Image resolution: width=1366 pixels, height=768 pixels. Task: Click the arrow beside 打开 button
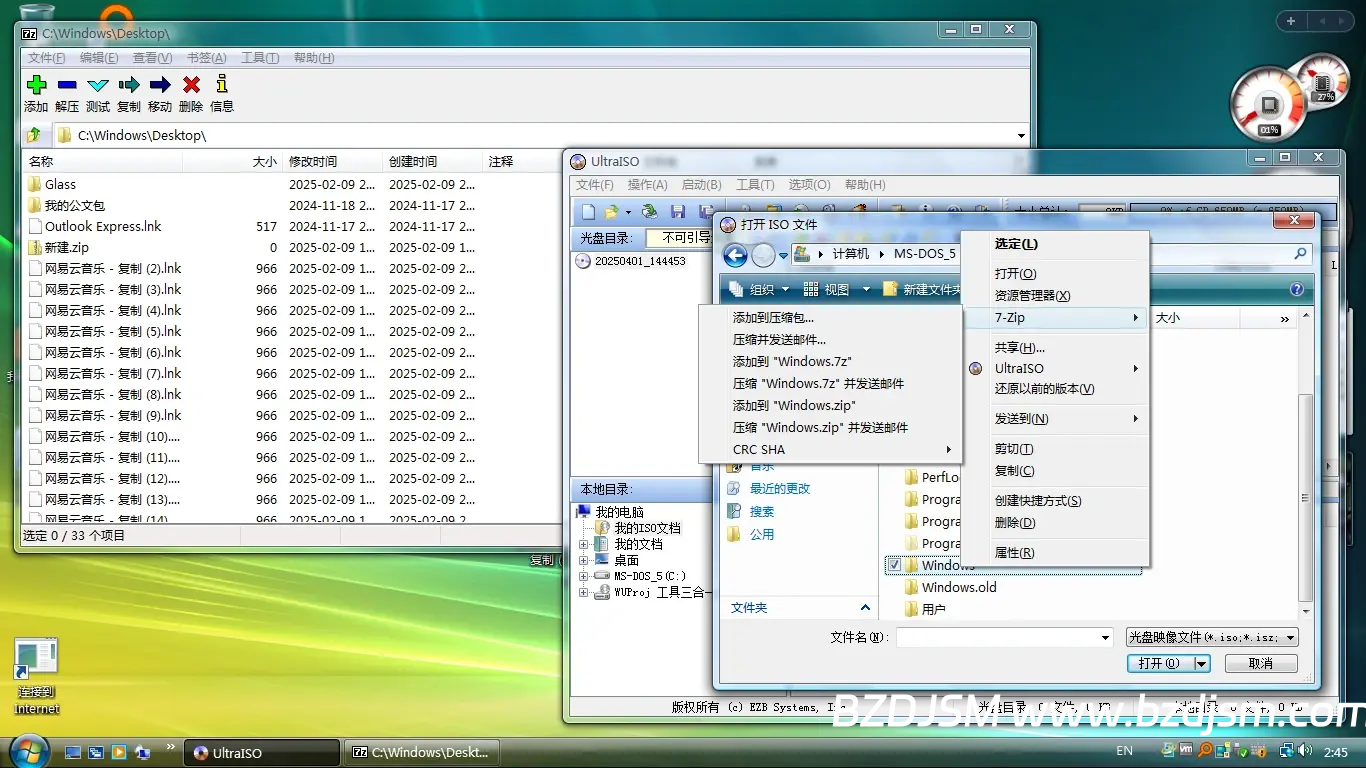[x=1202, y=664]
